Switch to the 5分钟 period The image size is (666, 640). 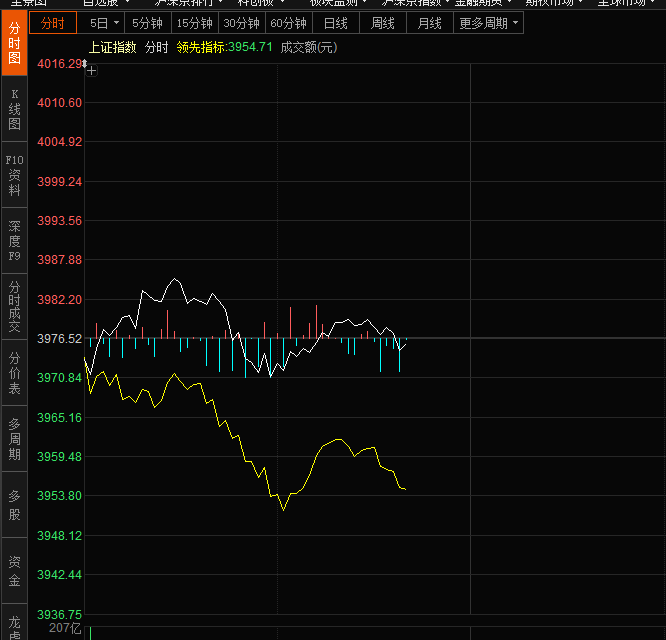coord(147,22)
